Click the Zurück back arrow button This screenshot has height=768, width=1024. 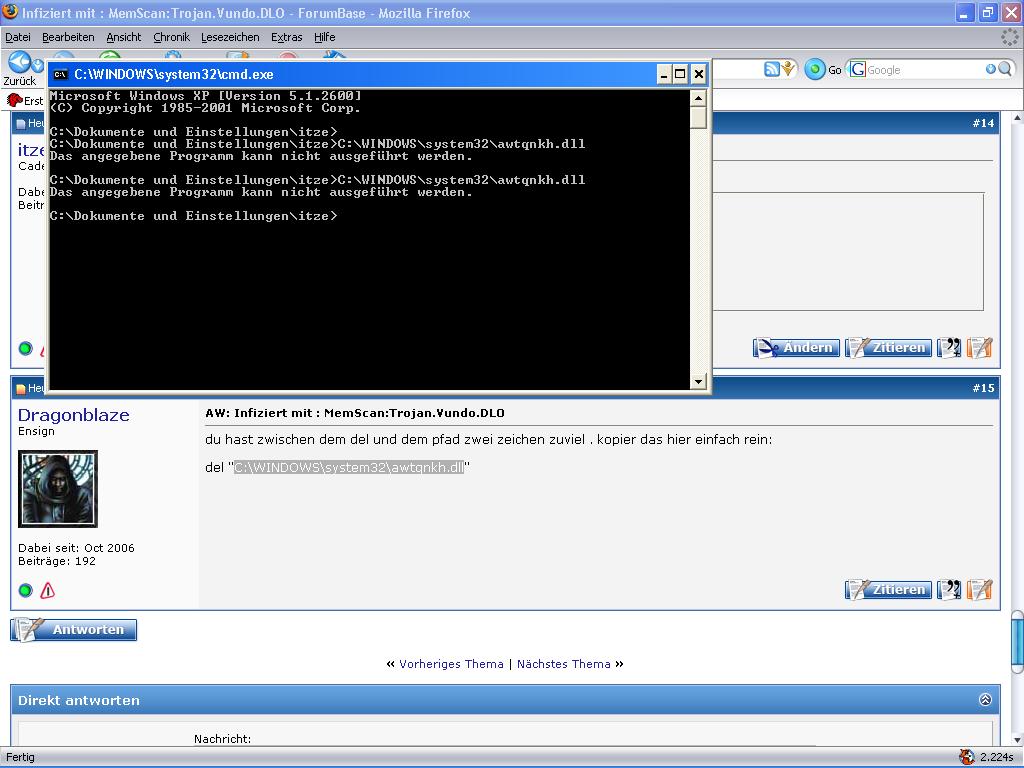point(20,63)
